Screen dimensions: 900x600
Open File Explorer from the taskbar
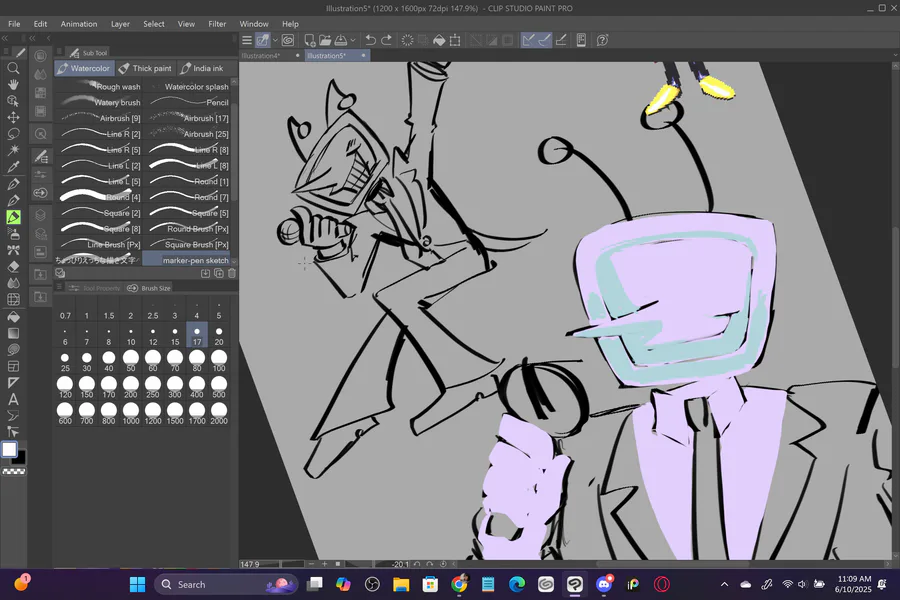(401, 584)
